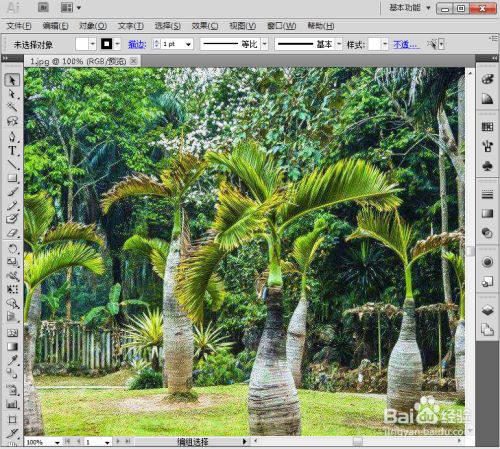Select the Paintbrush tool

[12, 192]
